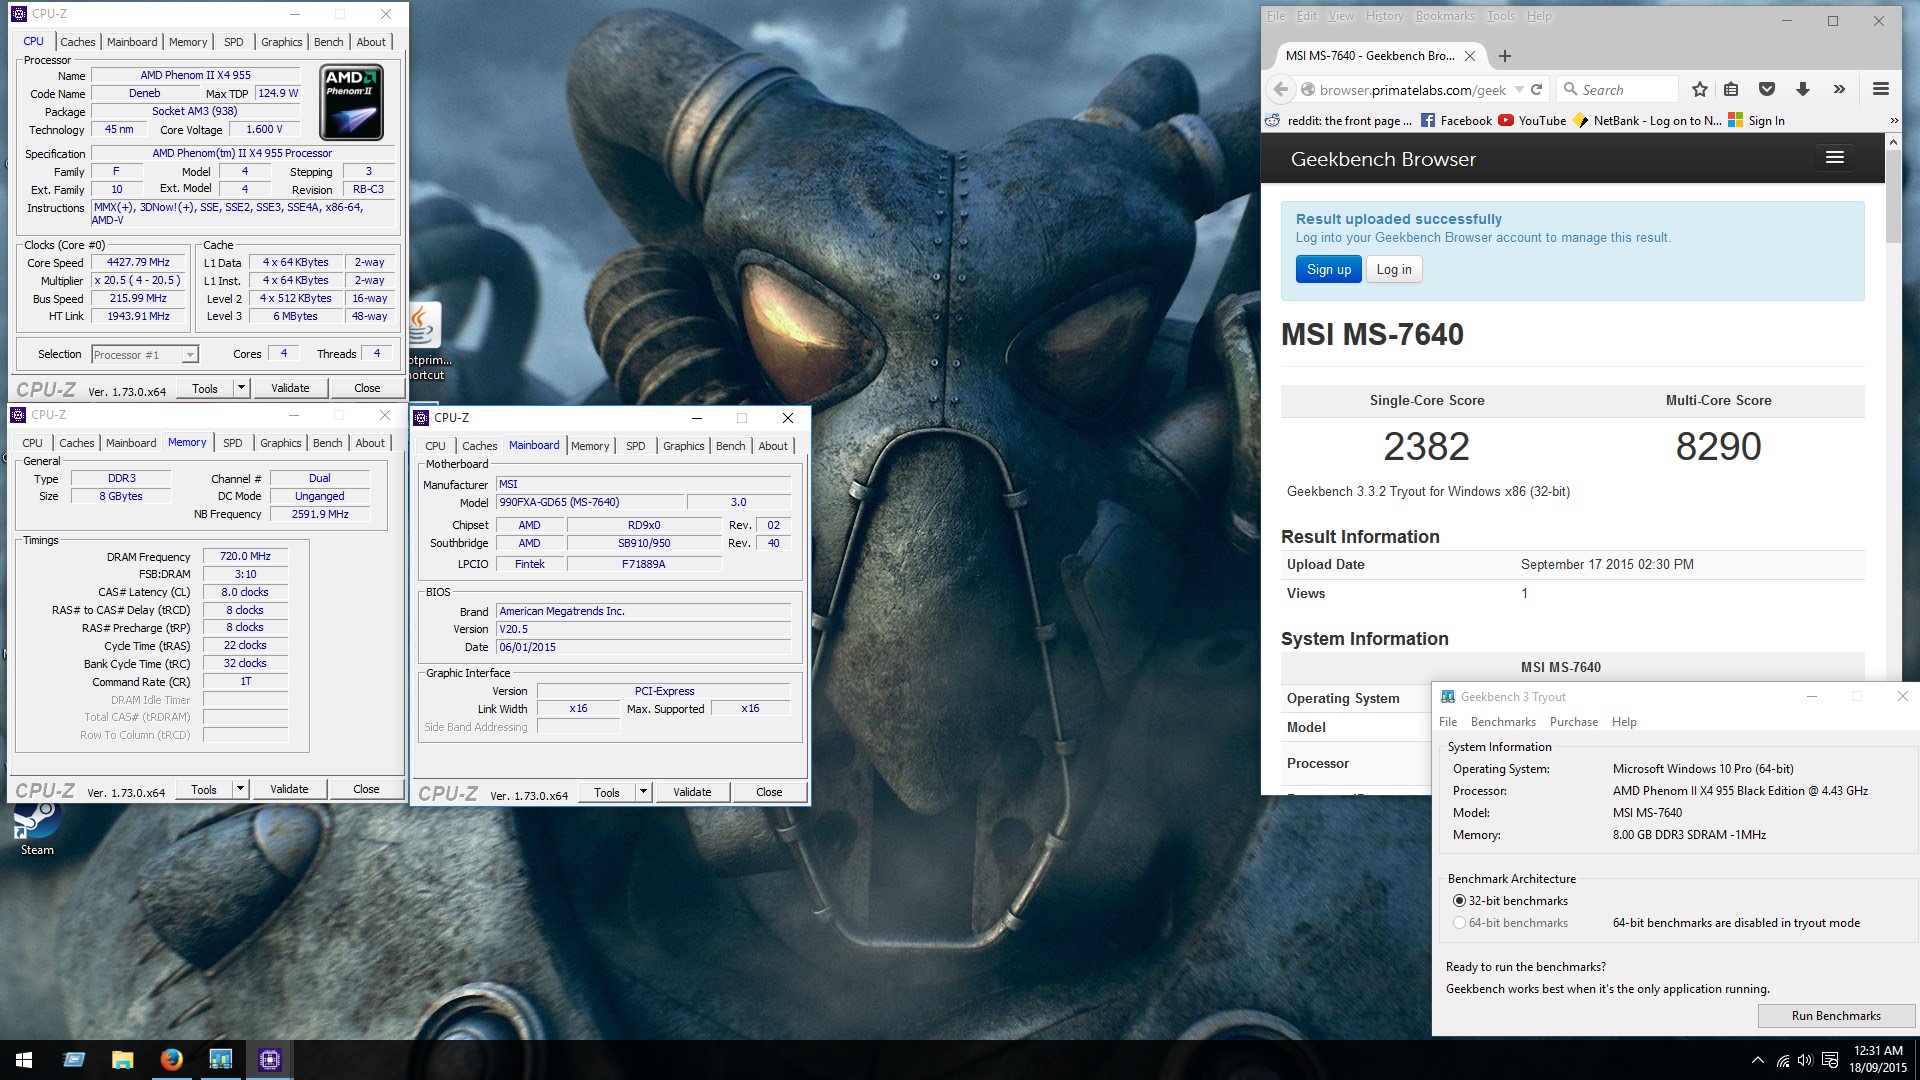
Task: Click Tools button in Mainboard CPU-Z
Action: point(607,792)
